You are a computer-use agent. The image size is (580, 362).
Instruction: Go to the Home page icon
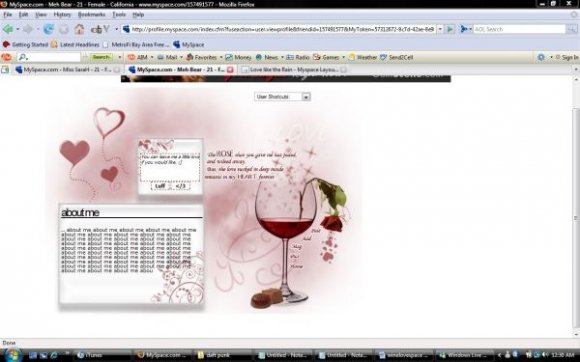(79, 29)
